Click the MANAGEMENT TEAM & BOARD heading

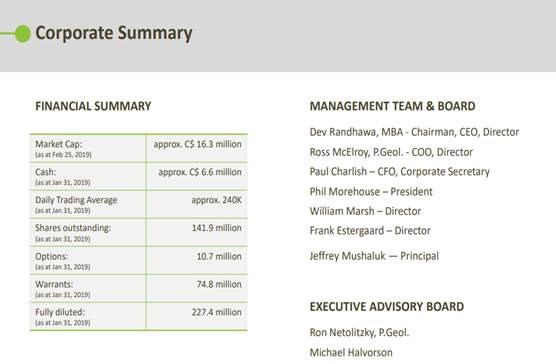coord(393,106)
